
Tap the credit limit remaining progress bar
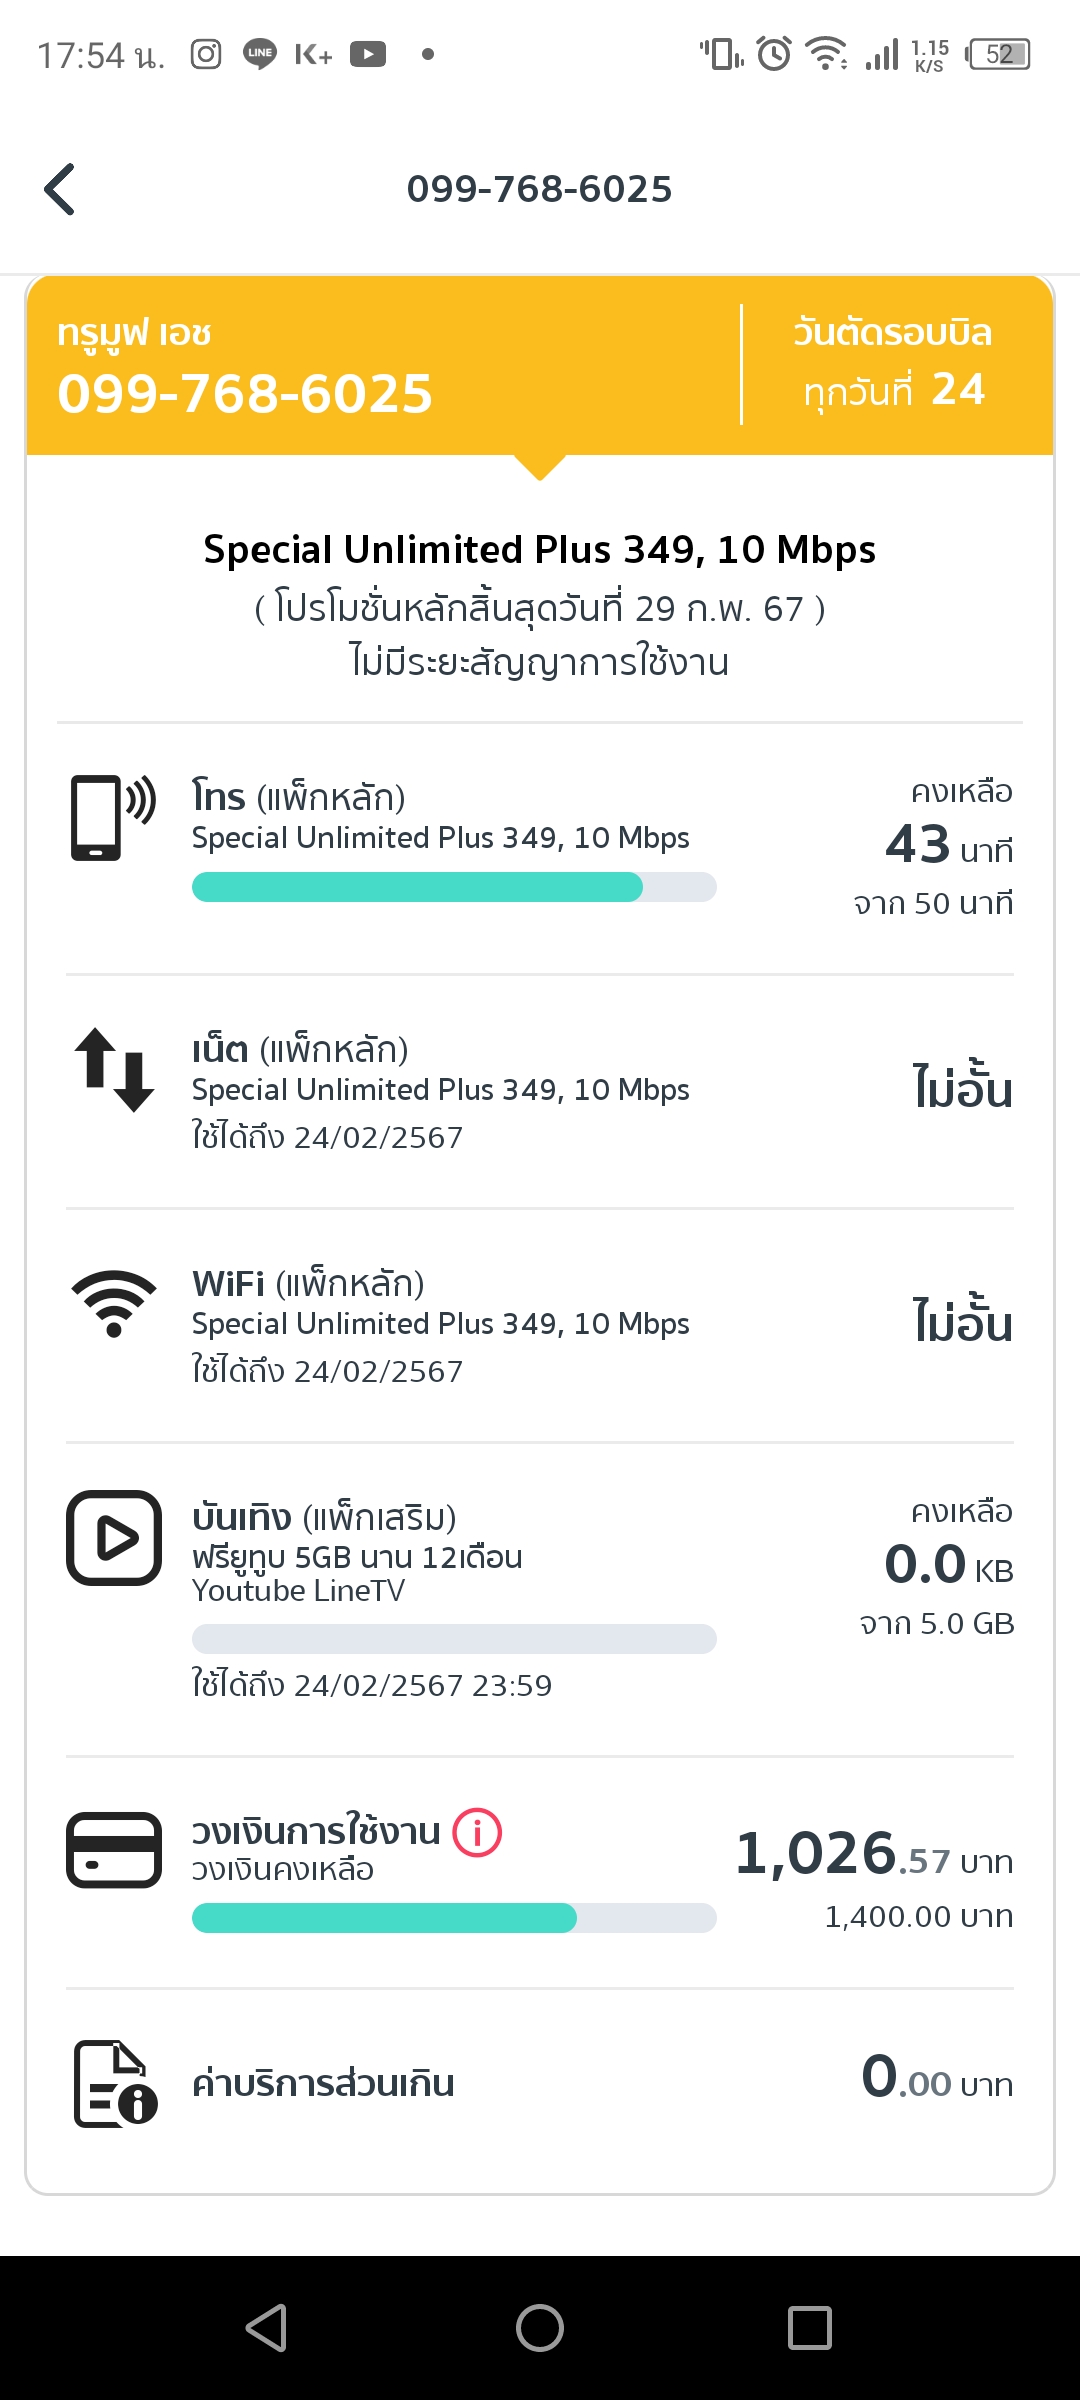(x=454, y=1918)
